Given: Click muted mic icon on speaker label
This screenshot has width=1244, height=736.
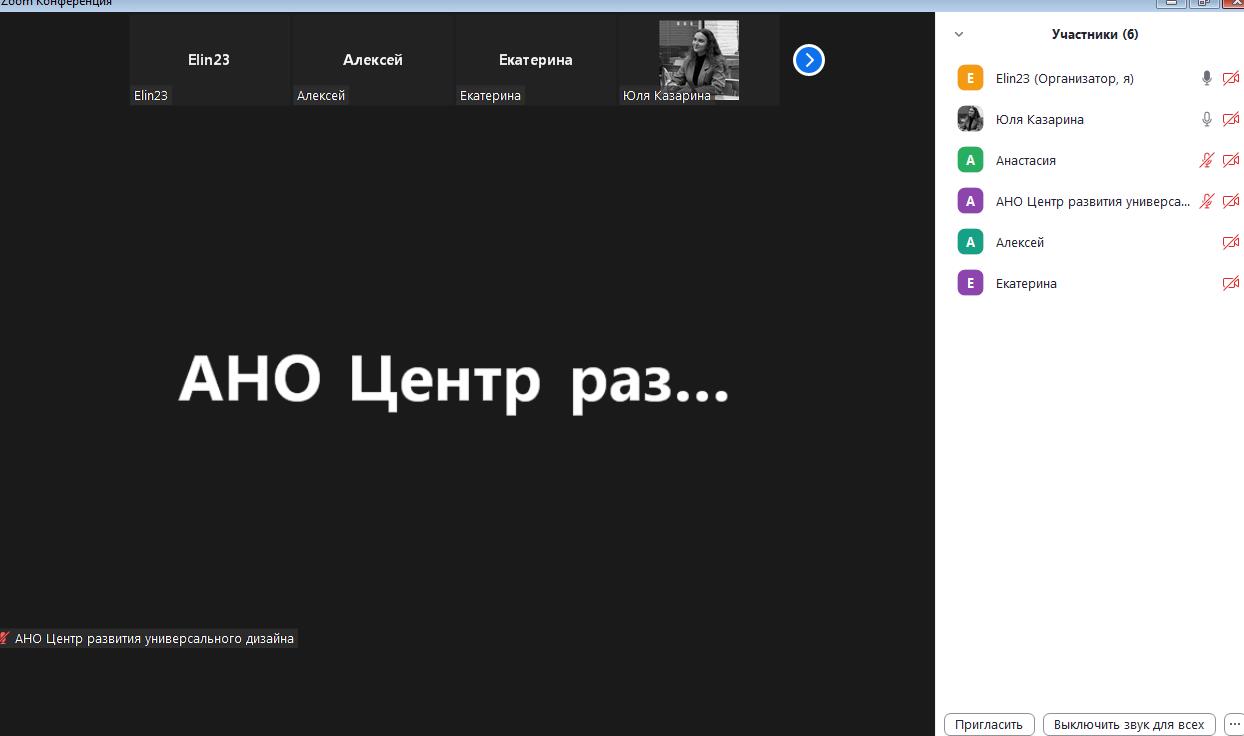Looking at the screenshot, I should [x=5, y=638].
